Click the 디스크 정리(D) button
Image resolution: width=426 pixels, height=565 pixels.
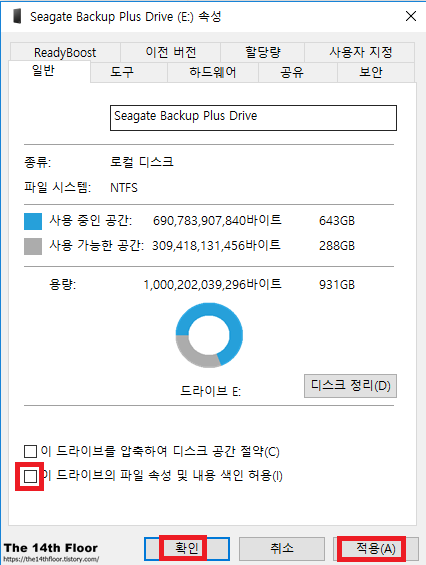350,386
